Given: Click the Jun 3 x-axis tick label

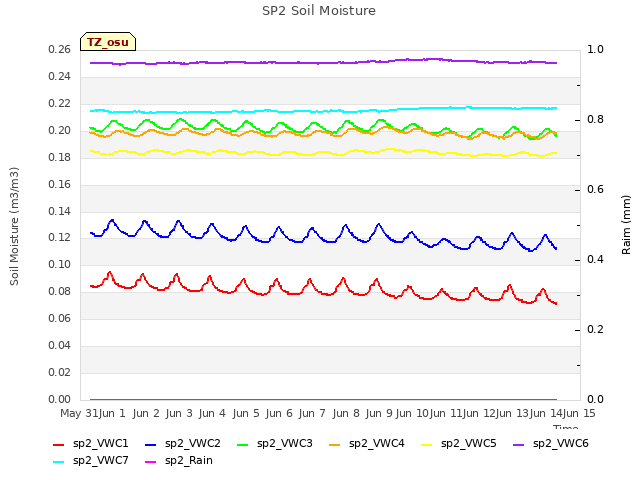Looking at the screenshot, I should coord(179,413).
